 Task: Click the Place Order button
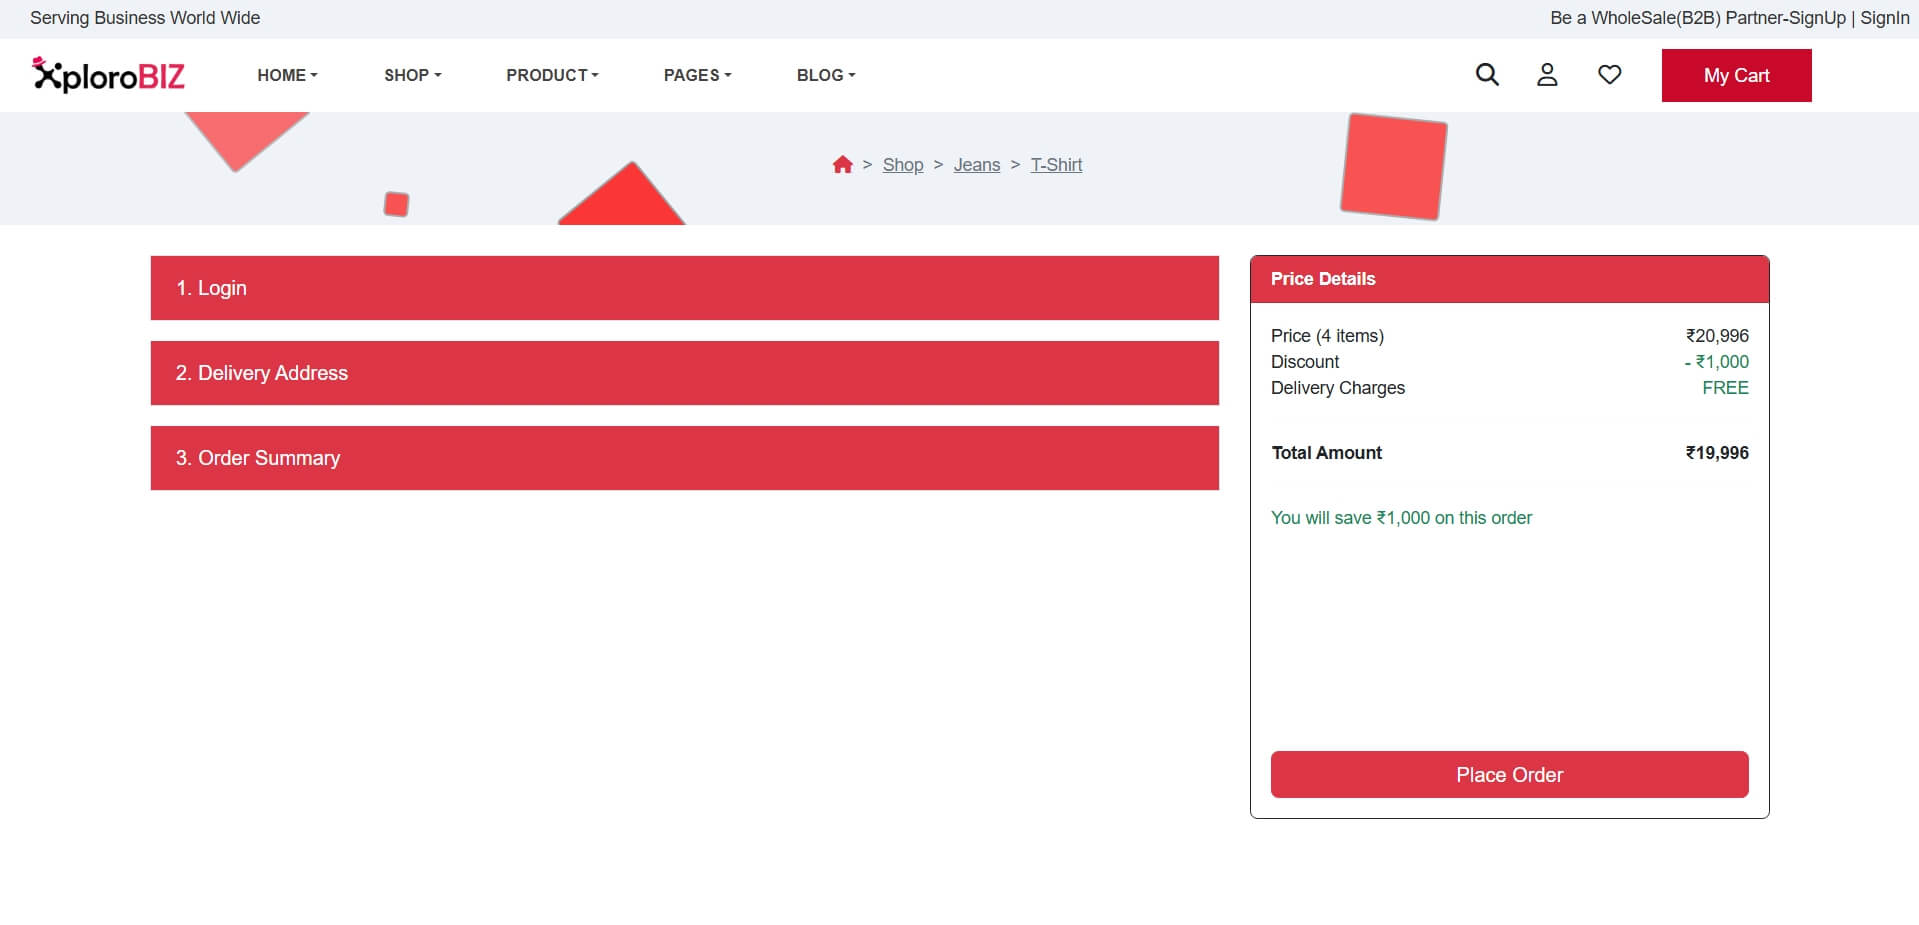(1509, 774)
